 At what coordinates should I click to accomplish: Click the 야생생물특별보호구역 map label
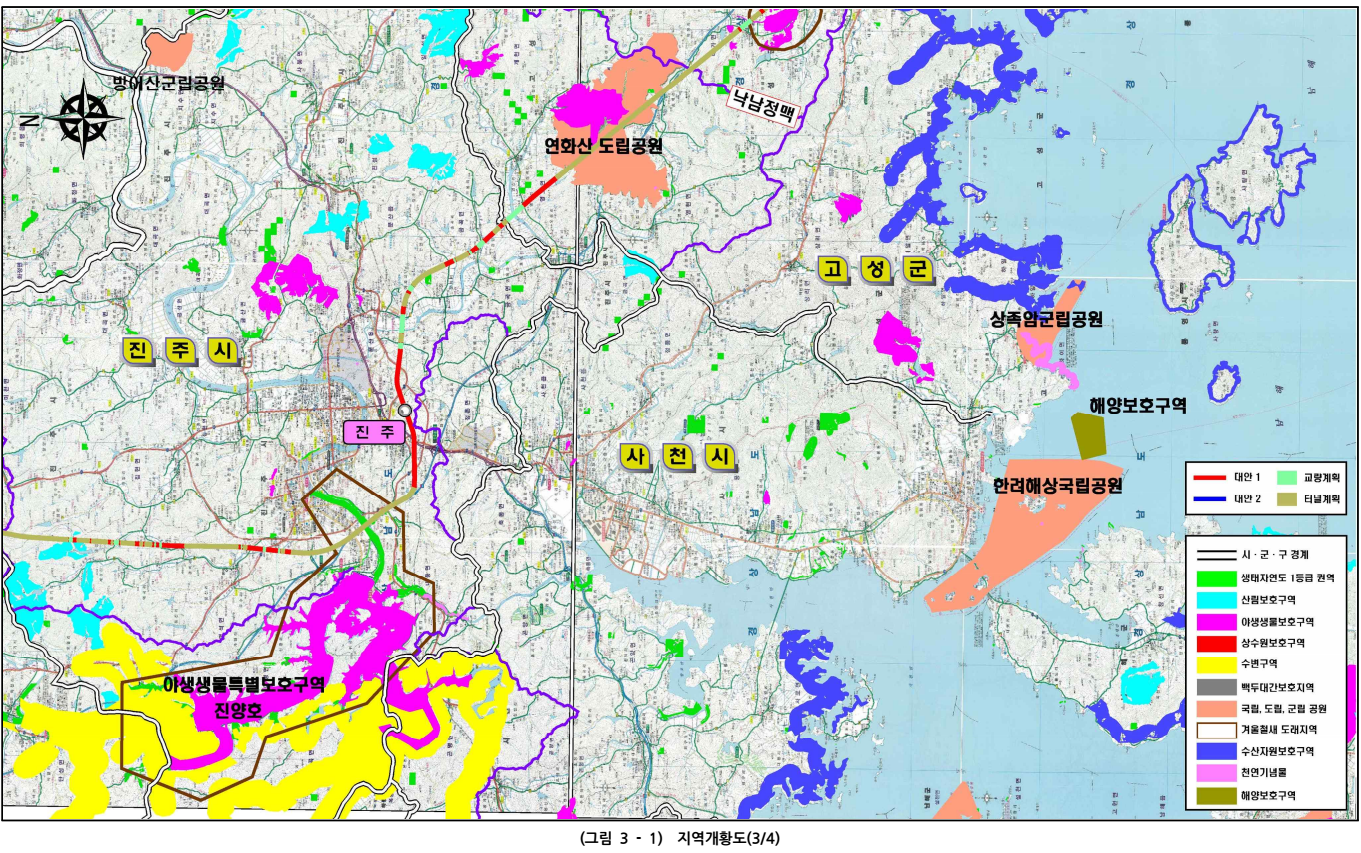pos(245,686)
